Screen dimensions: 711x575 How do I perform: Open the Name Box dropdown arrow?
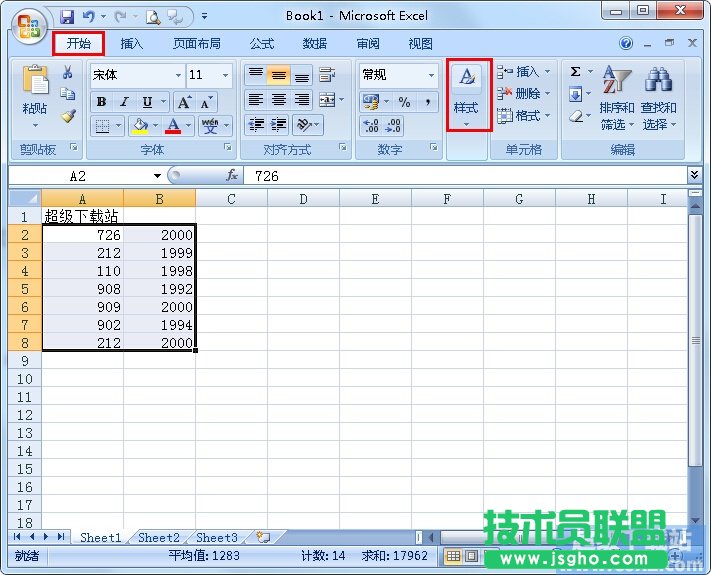point(157,176)
